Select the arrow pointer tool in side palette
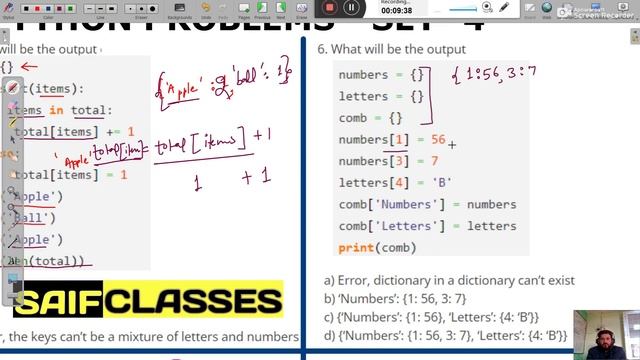Screen dimensions: 640x360 (12, 139)
